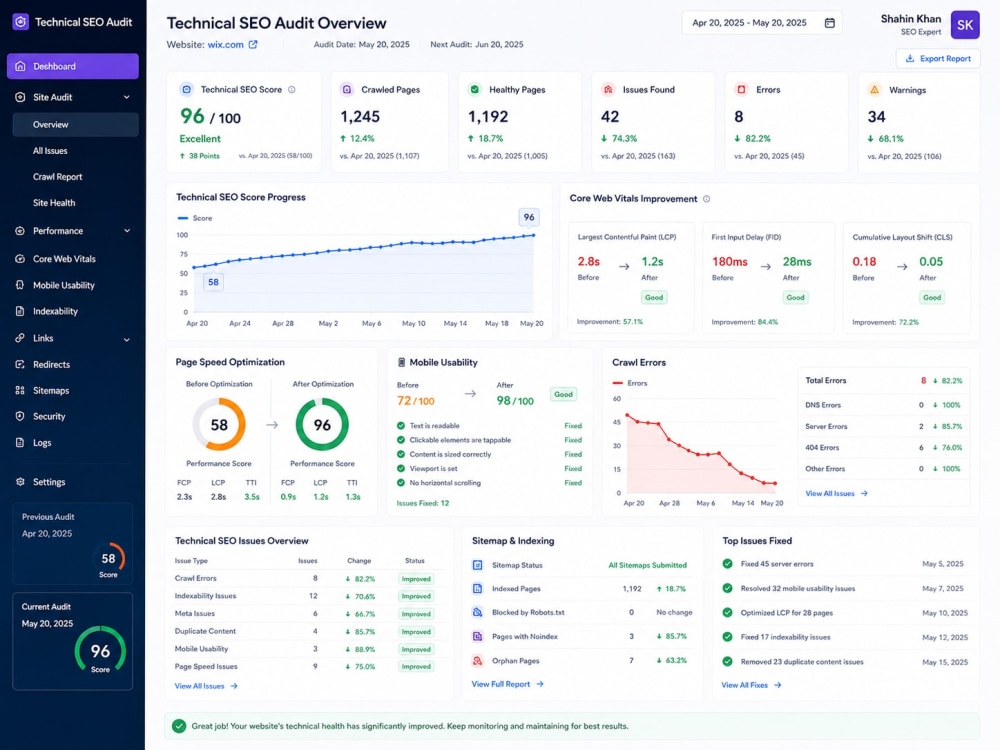Click the Before Optimization 58 donut gauge
Screen dimensions: 1000x750
[x=219, y=425]
